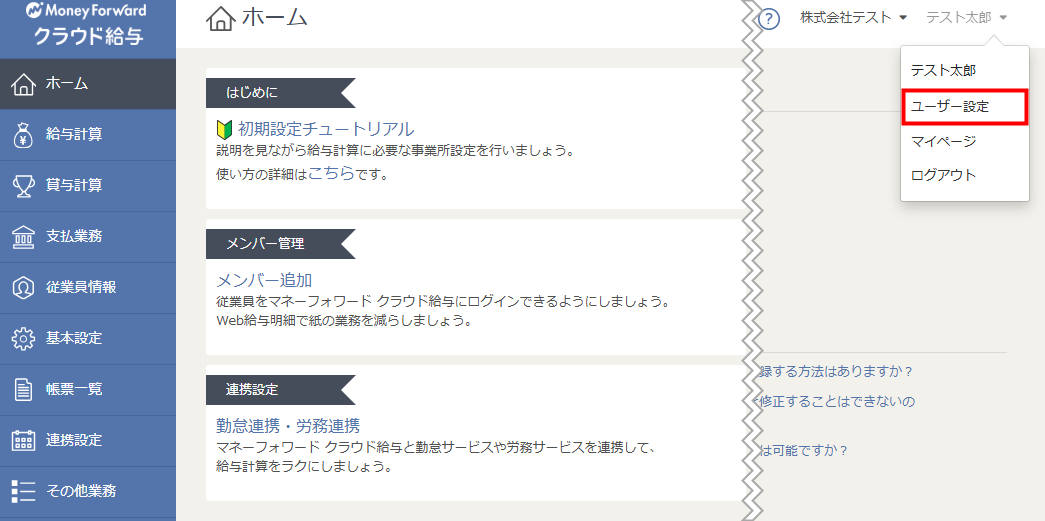
Task: Open the question mark help icon
Action: click(769, 19)
